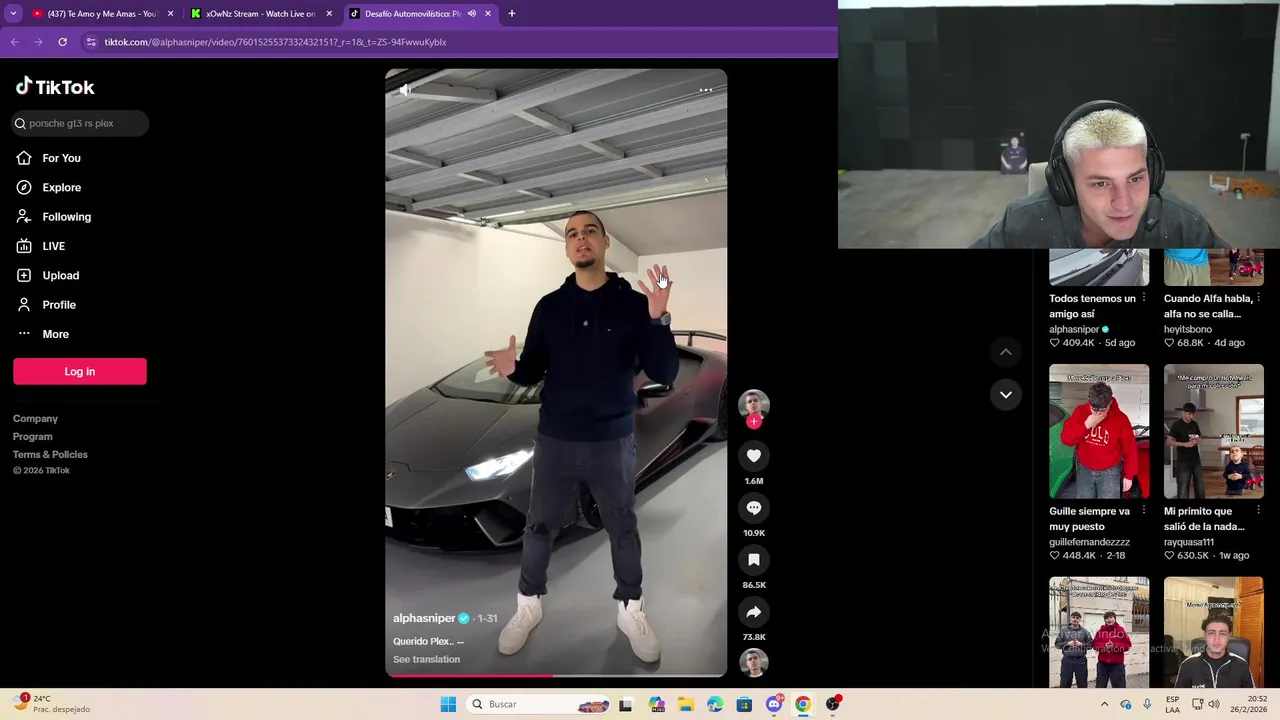The width and height of the screenshot is (1280, 720).
Task: Select the Desafío Automovilístico TikTok tab
Action: click(410, 14)
